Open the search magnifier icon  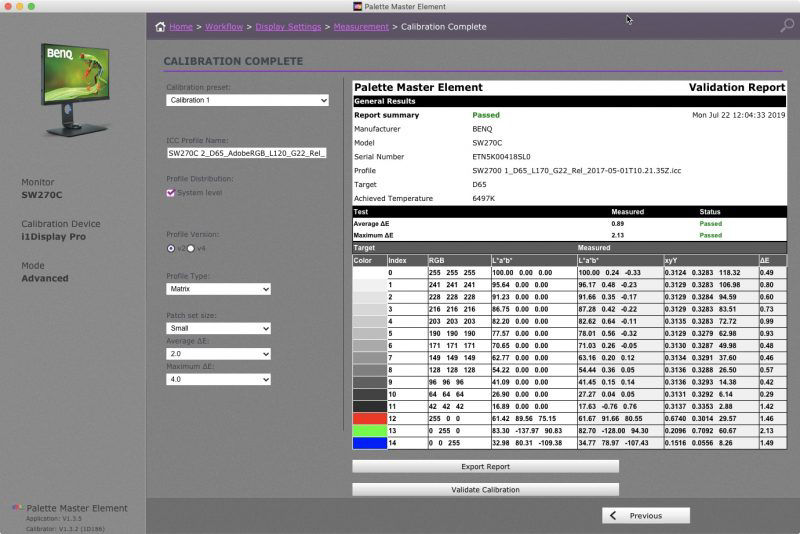(787, 25)
